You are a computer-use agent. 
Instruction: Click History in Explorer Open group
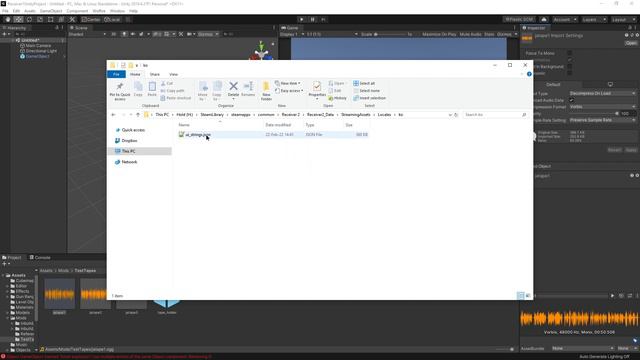[x=338, y=98]
